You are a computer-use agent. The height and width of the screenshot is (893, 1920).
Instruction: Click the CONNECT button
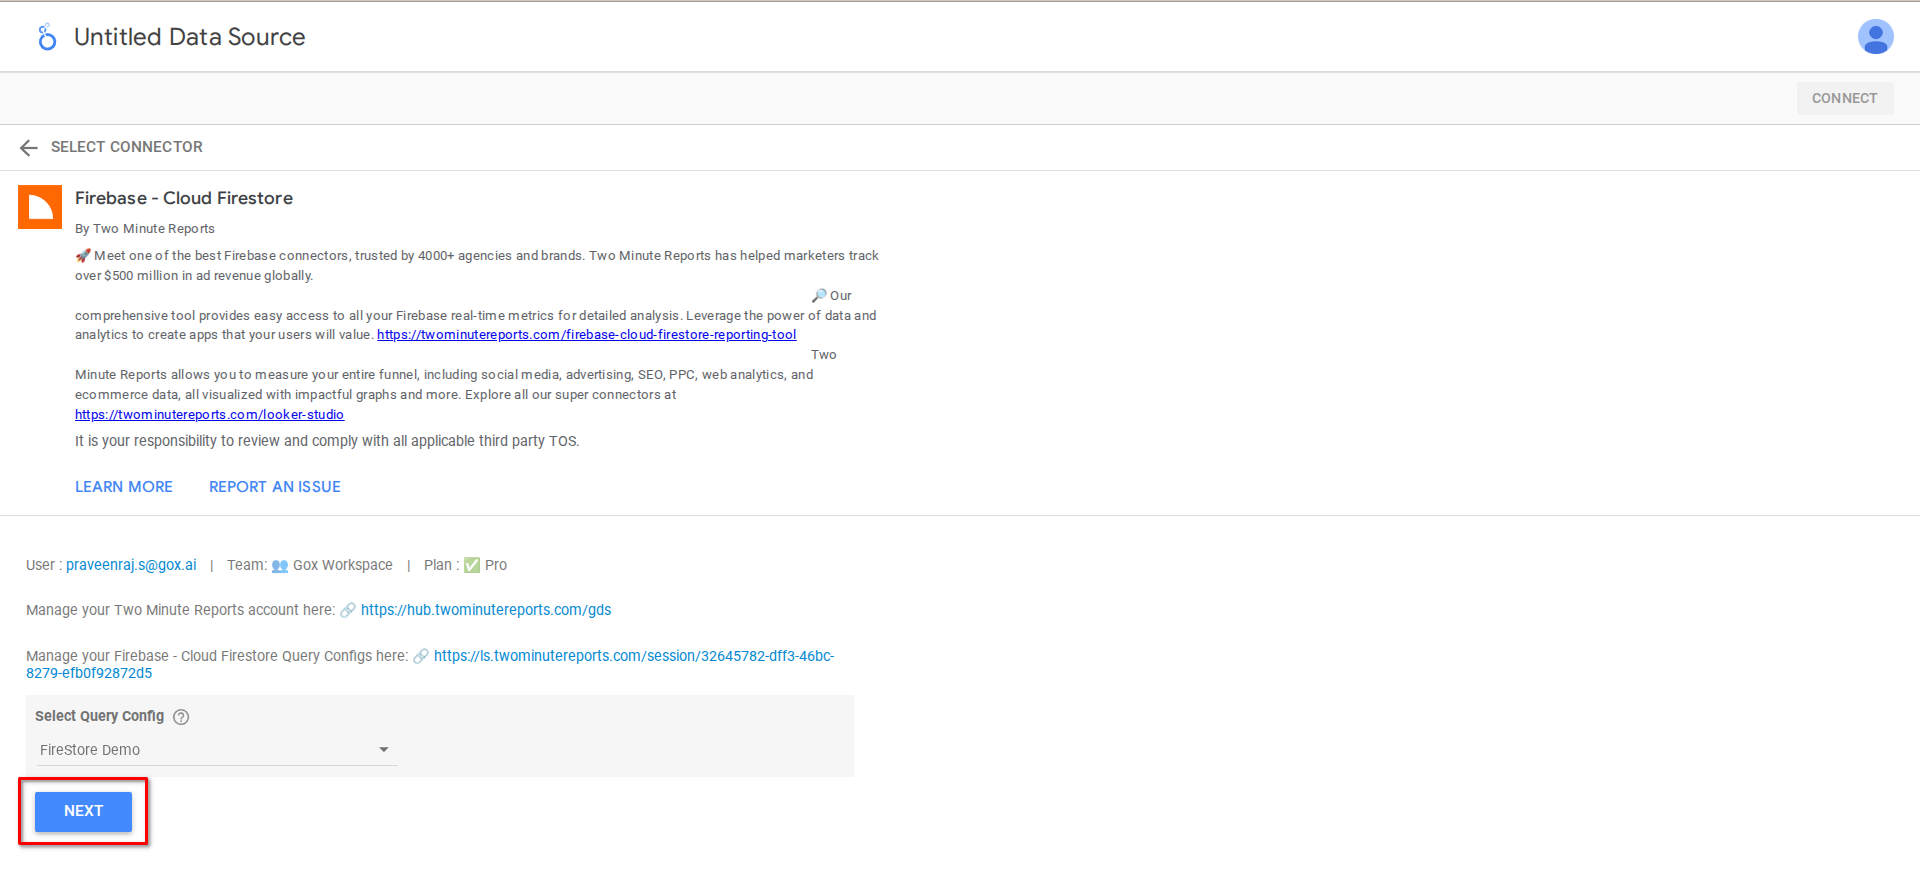tap(1844, 98)
